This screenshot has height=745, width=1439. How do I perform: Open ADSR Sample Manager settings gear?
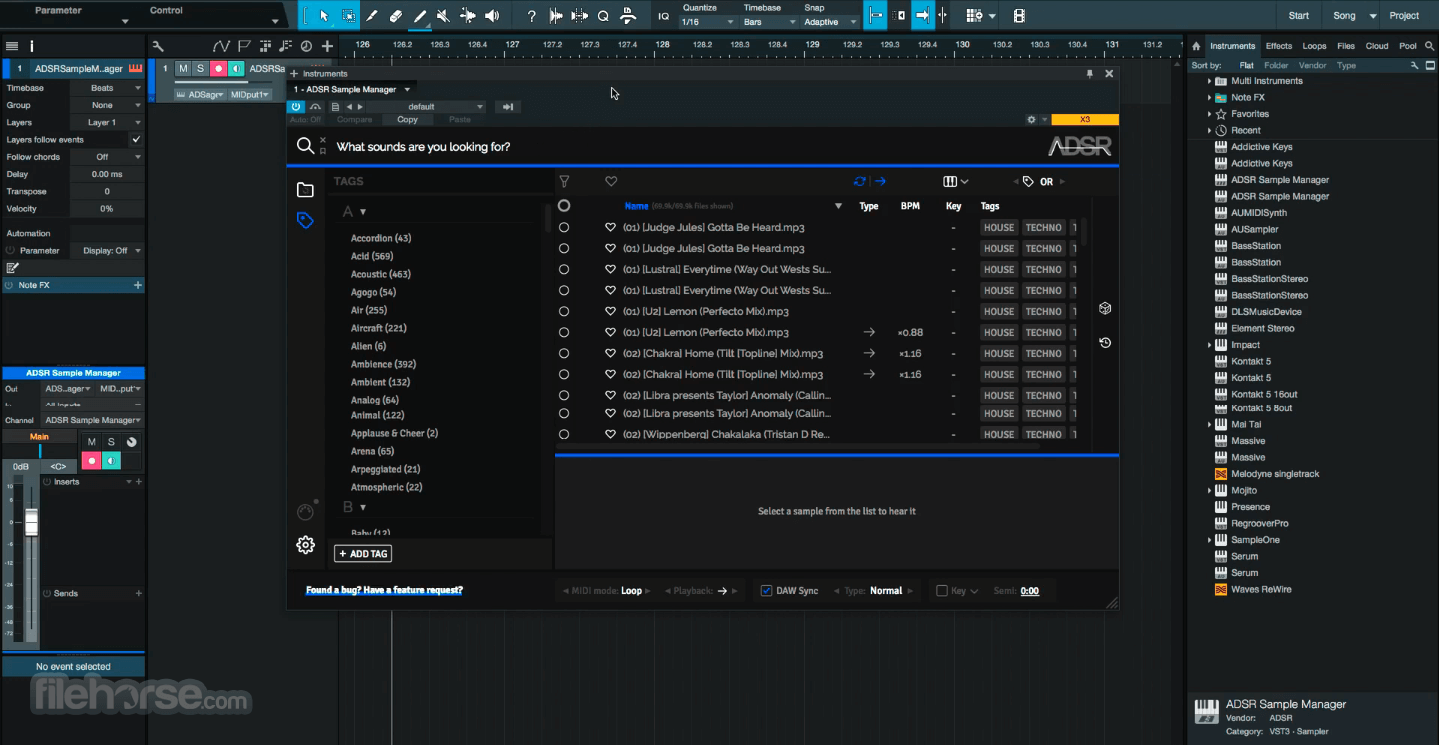tap(306, 545)
